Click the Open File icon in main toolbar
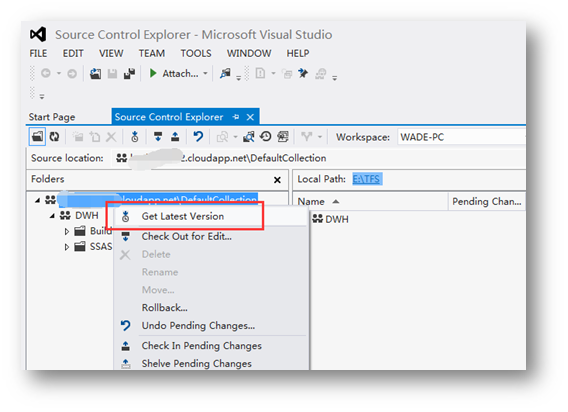This screenshot has height=412, width=568. pyautogui.click(x=95, y=74)
